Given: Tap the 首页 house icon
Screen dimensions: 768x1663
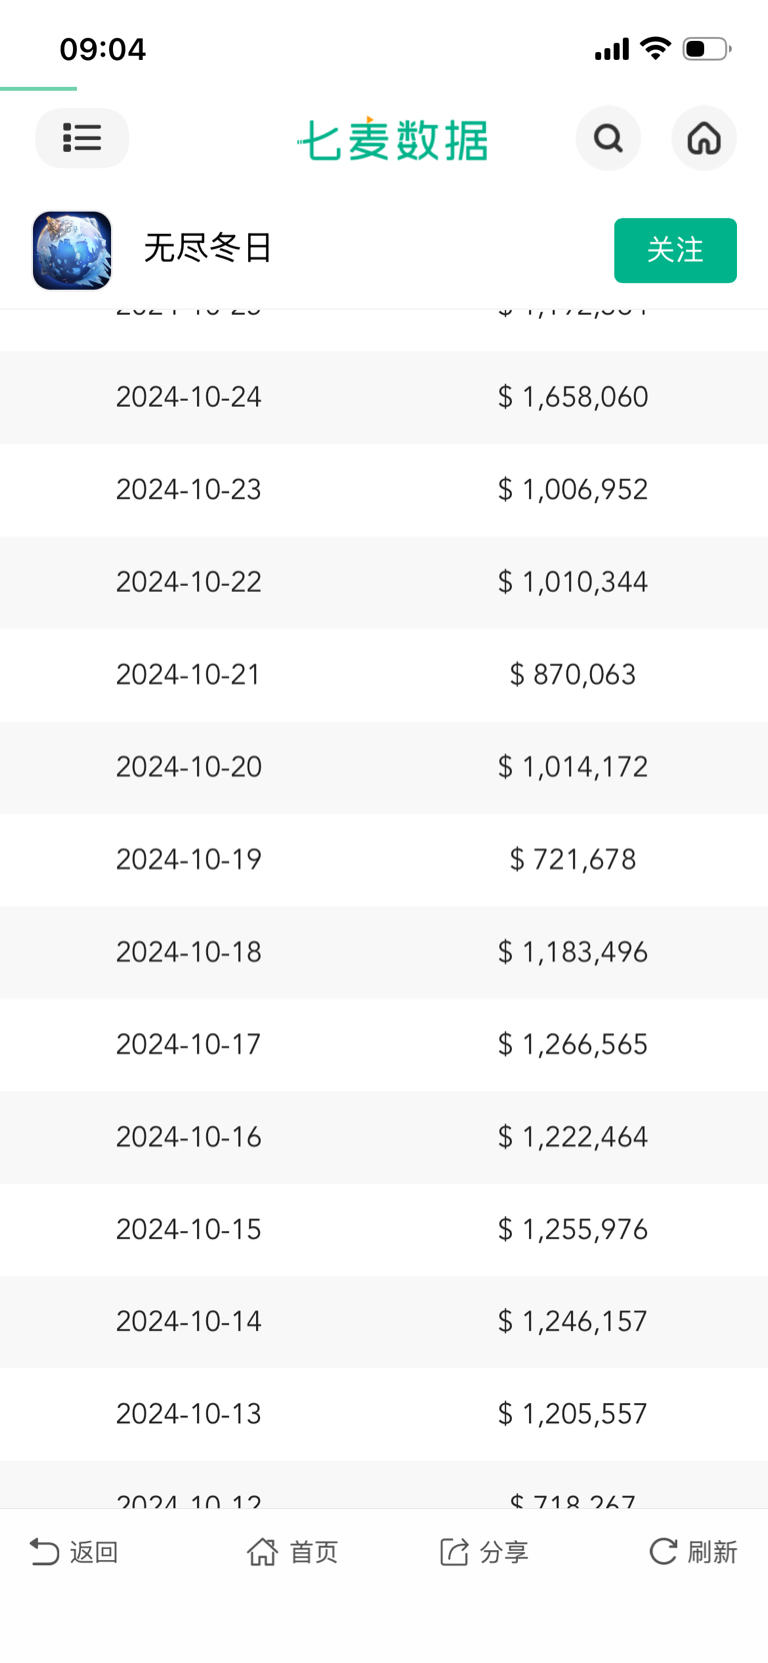Looking at the screenshot, I should [263, 1551].
